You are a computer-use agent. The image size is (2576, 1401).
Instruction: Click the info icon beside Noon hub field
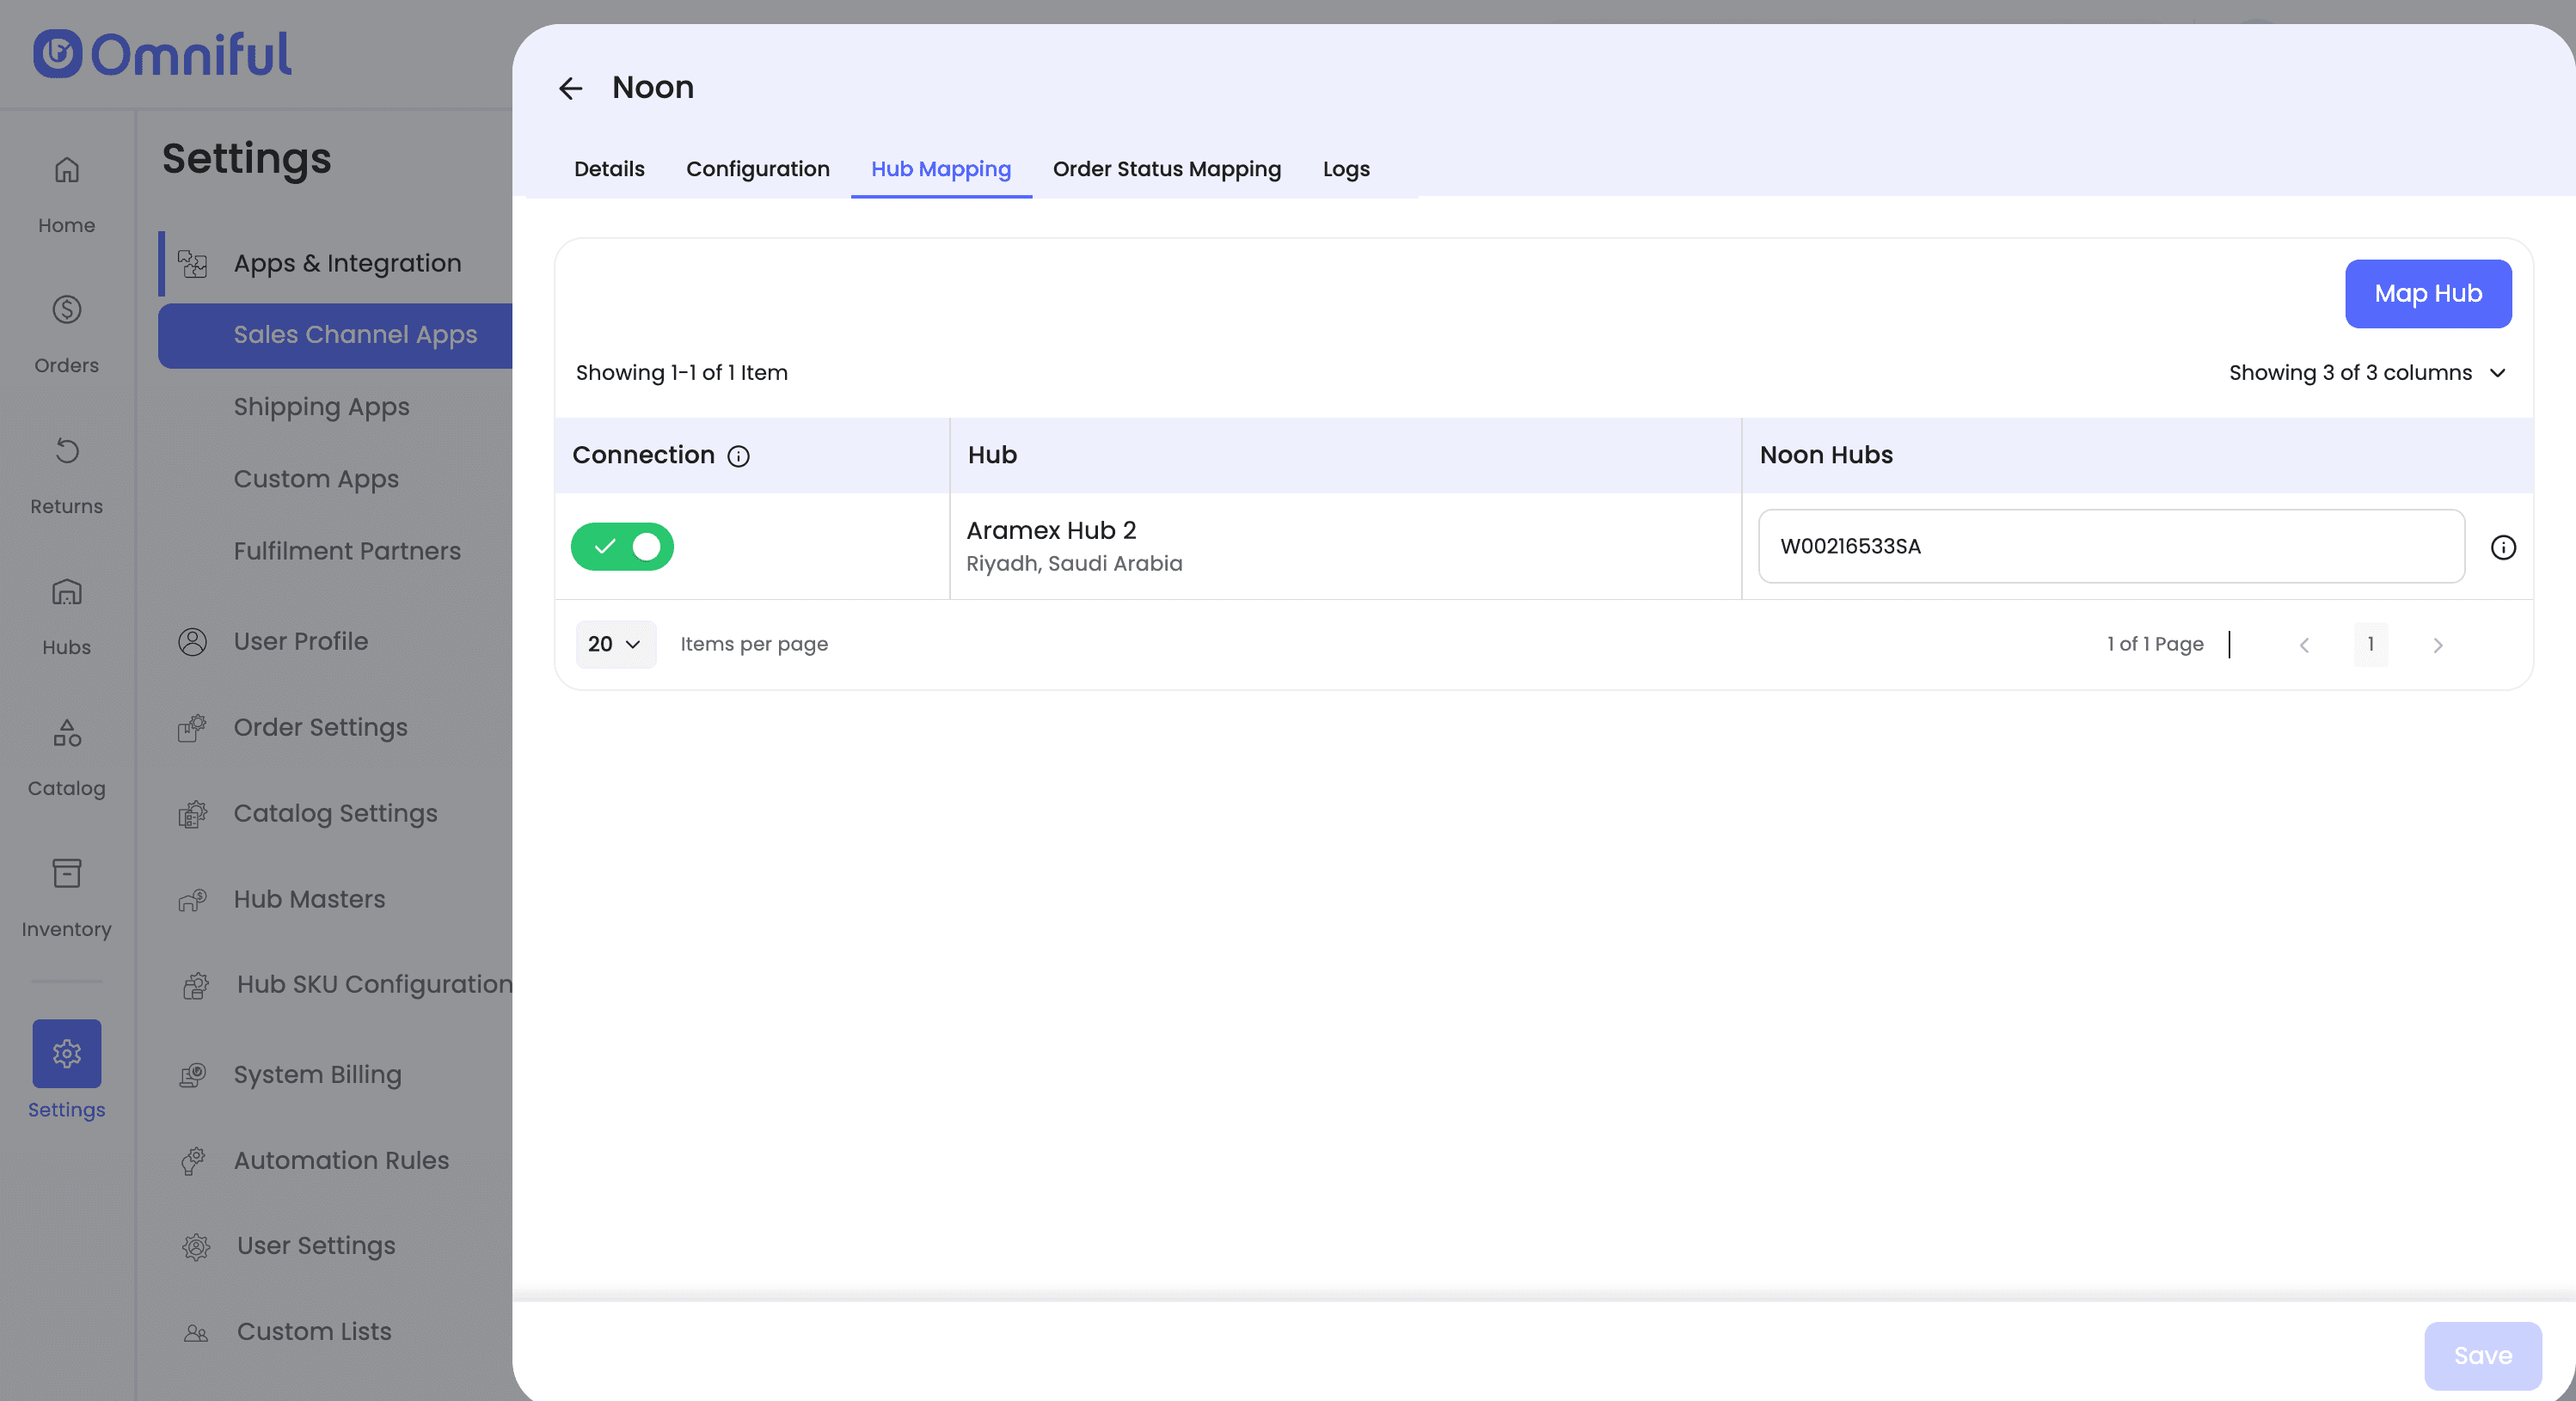point(2503,547)
